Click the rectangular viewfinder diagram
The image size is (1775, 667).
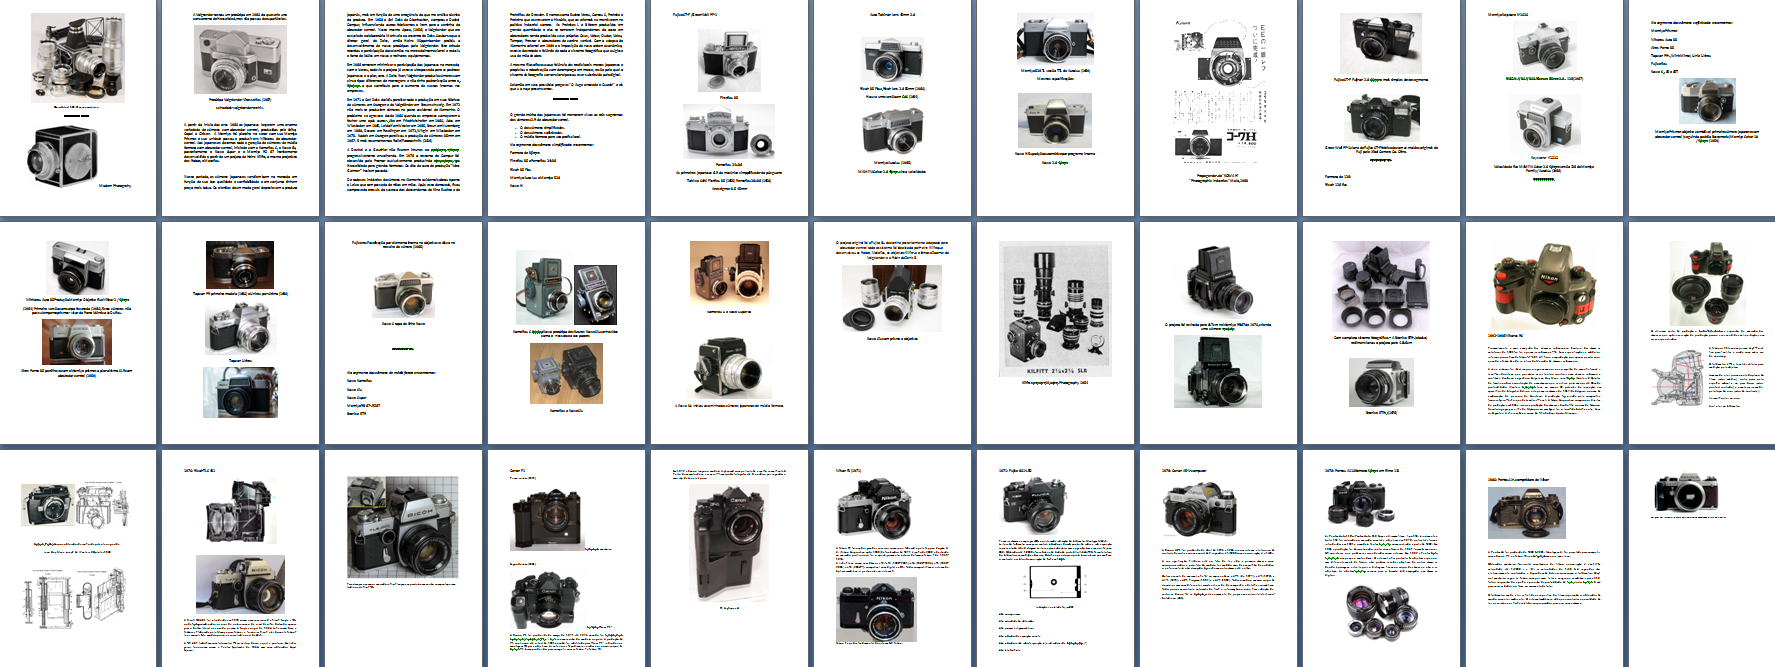pyautogui.click(x=1053, y=582)
